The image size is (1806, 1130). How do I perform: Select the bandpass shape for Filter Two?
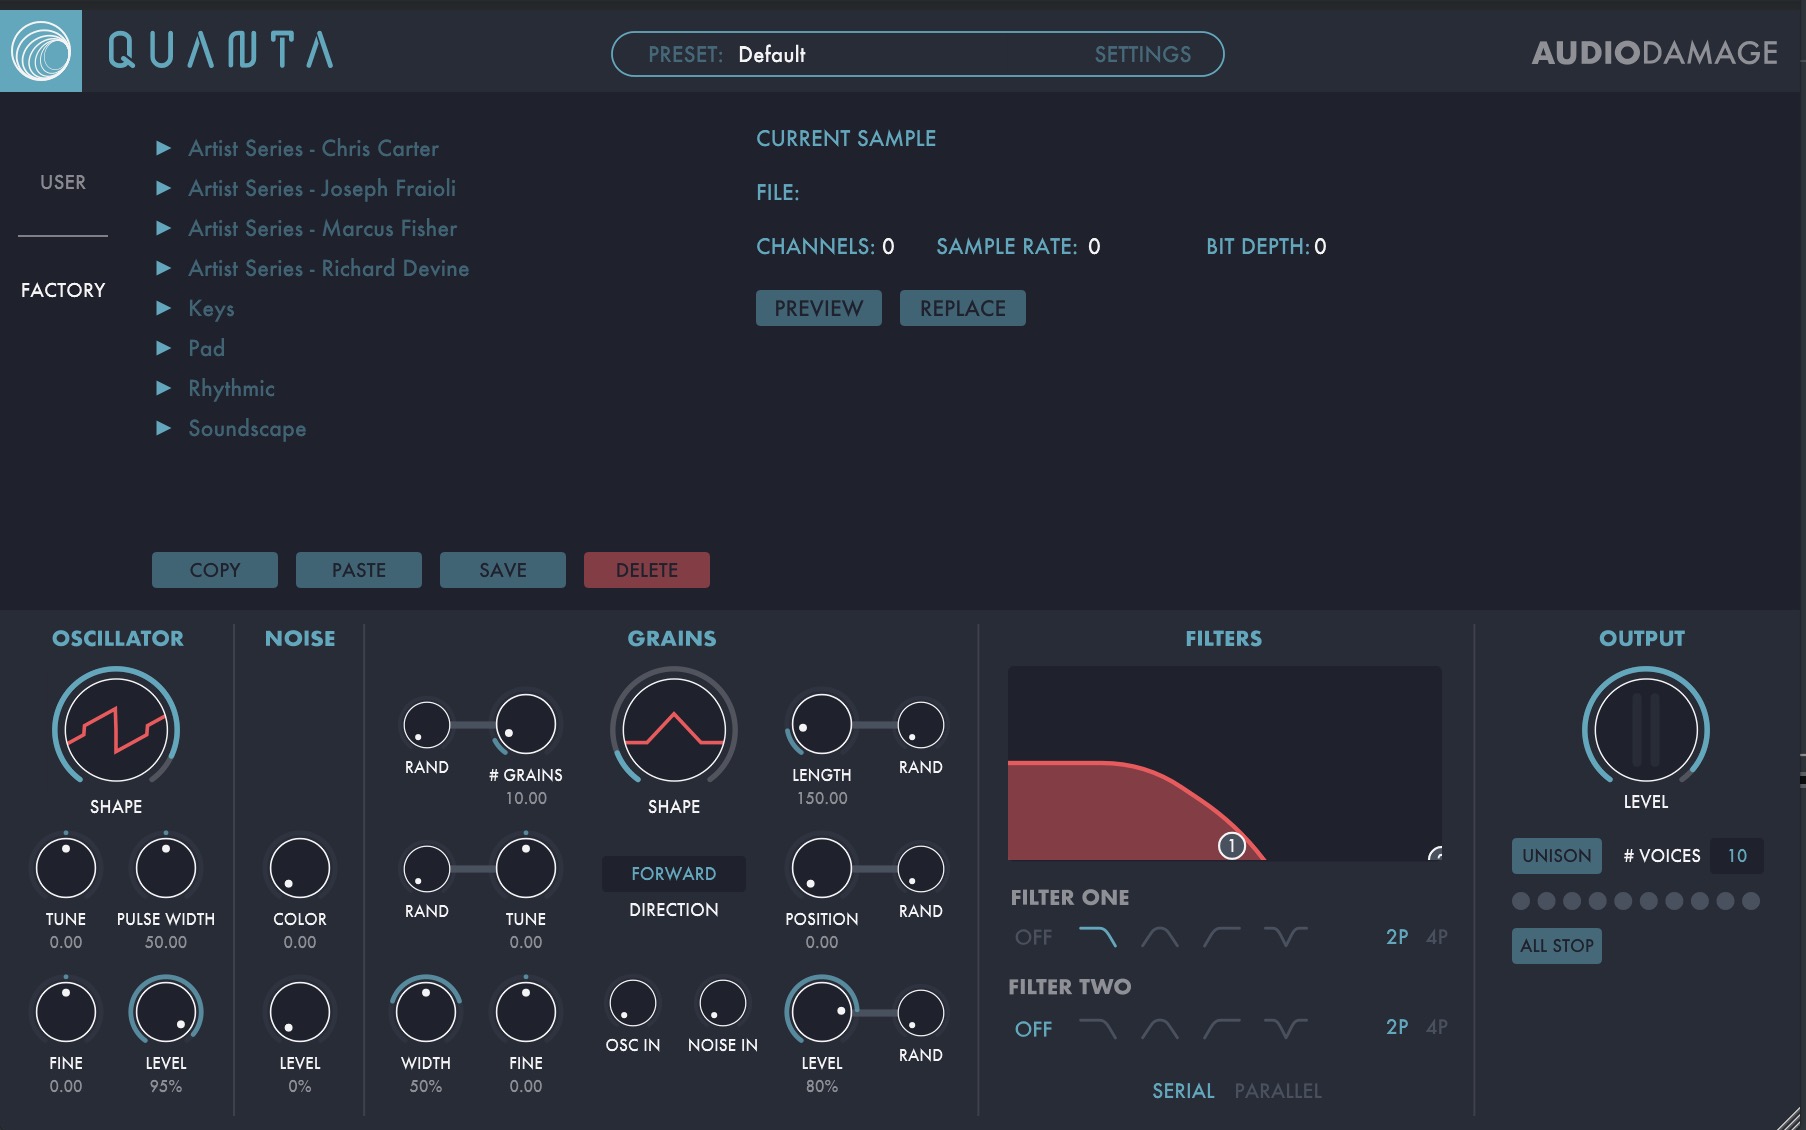(x=1161, y=1026)
